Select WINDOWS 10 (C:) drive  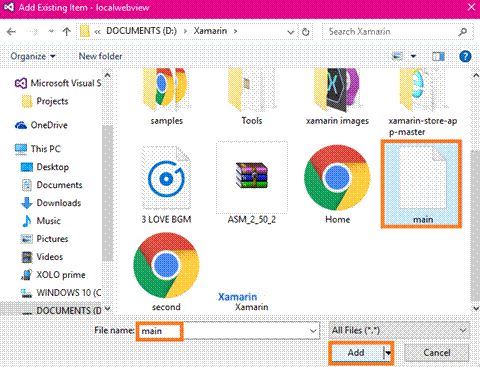61,293
